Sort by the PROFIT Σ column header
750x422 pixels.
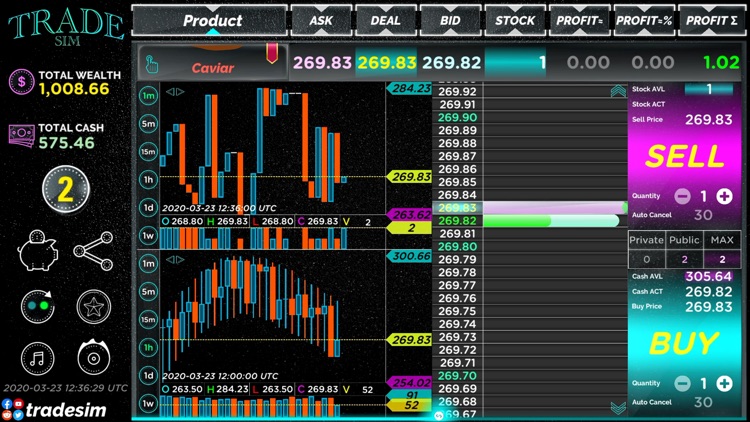(712, 21)
